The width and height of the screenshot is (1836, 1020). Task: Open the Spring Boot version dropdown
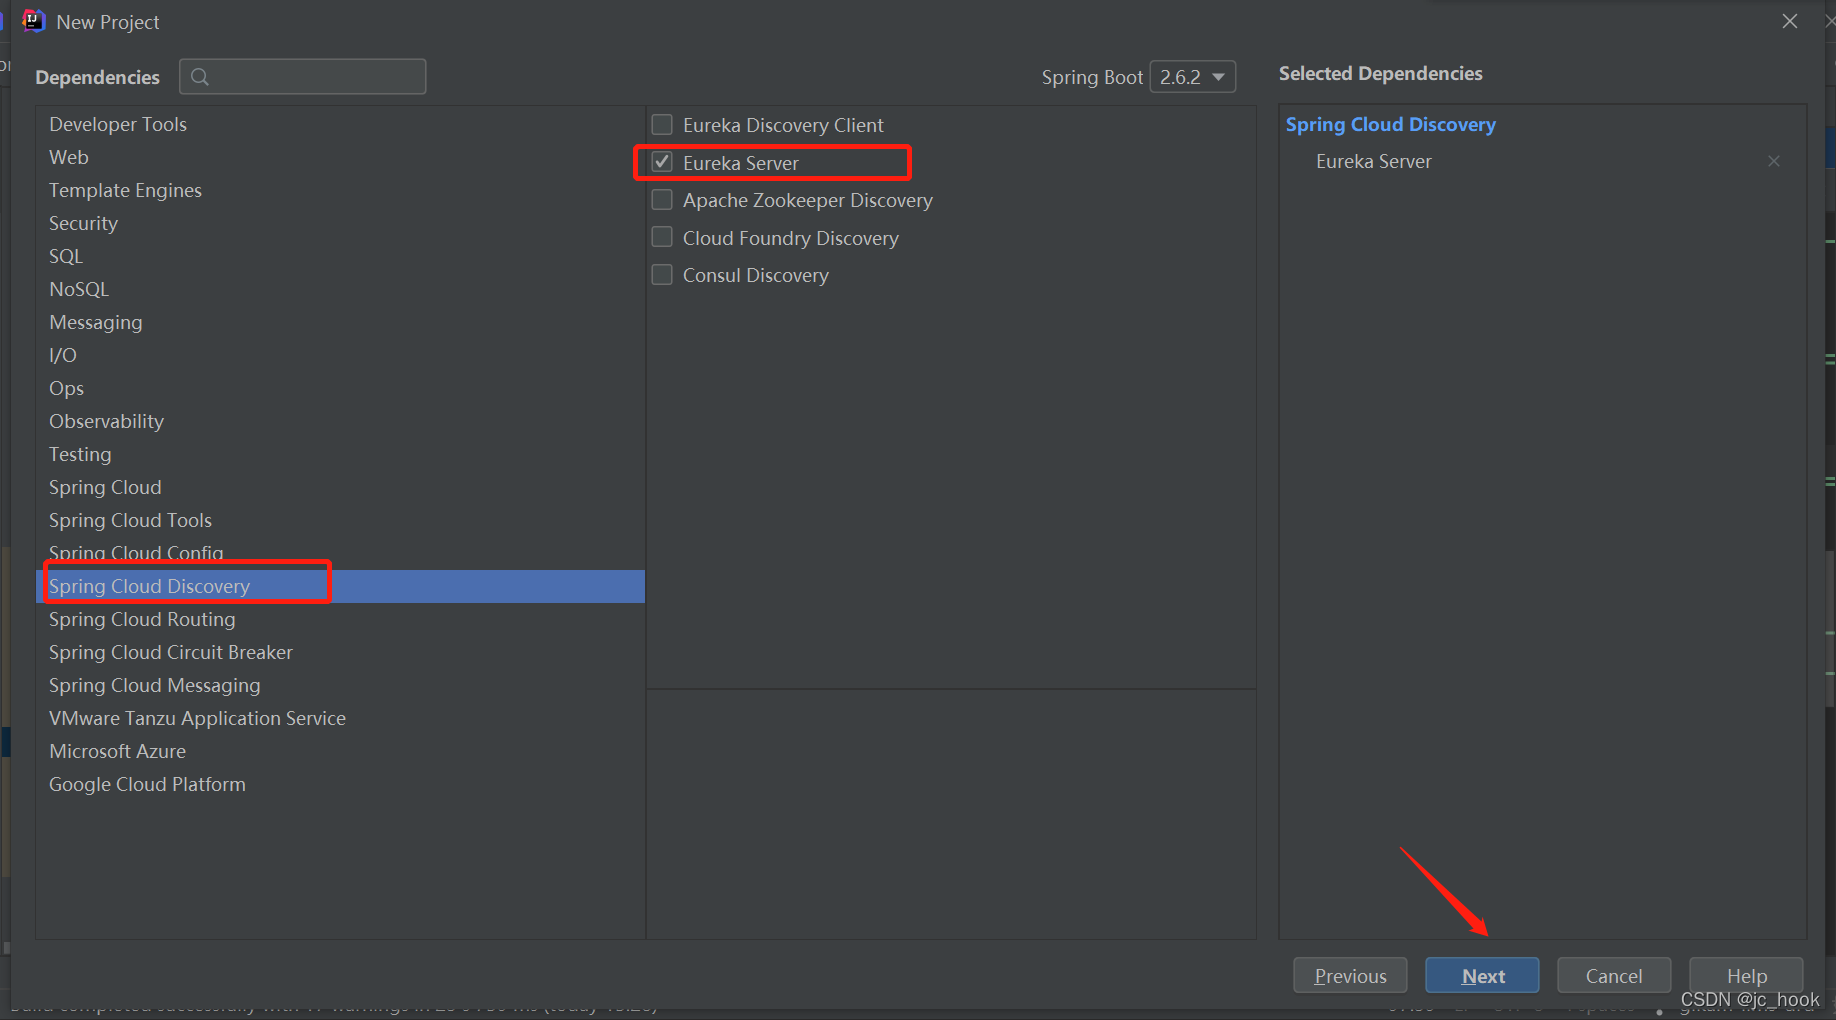(x=1193, y=77)
